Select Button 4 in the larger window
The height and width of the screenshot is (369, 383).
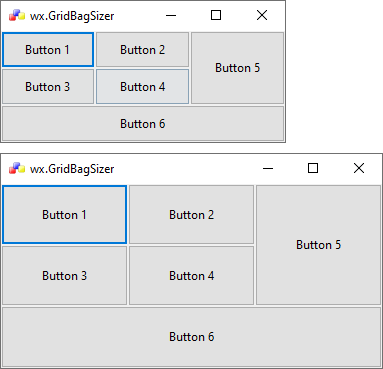pos(191,276)
